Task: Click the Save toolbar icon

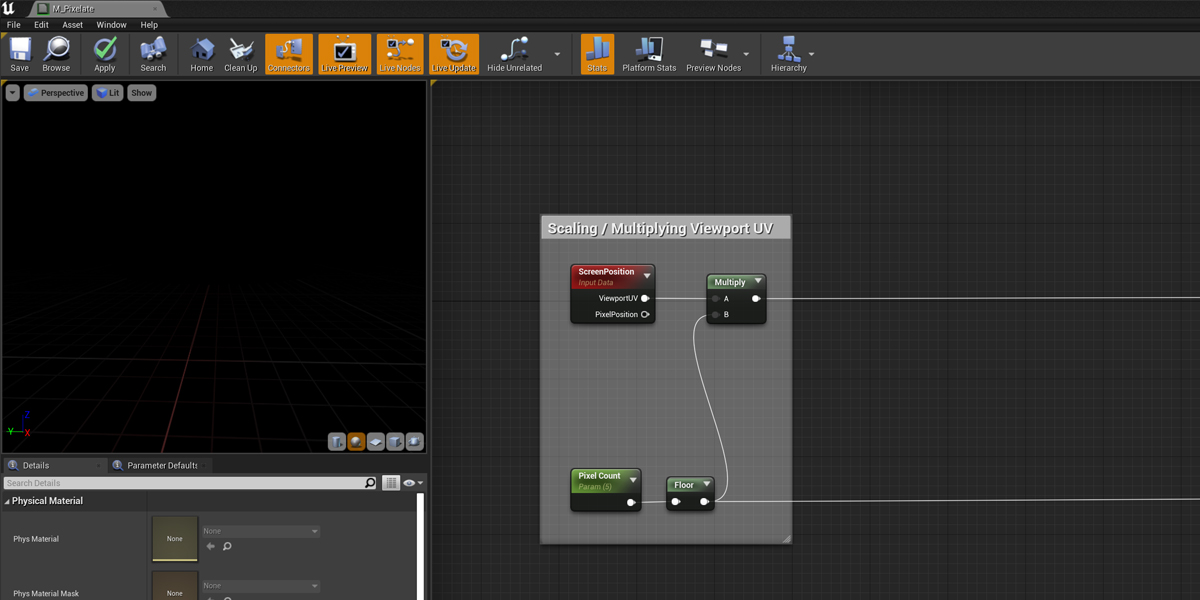Action: 20,54
